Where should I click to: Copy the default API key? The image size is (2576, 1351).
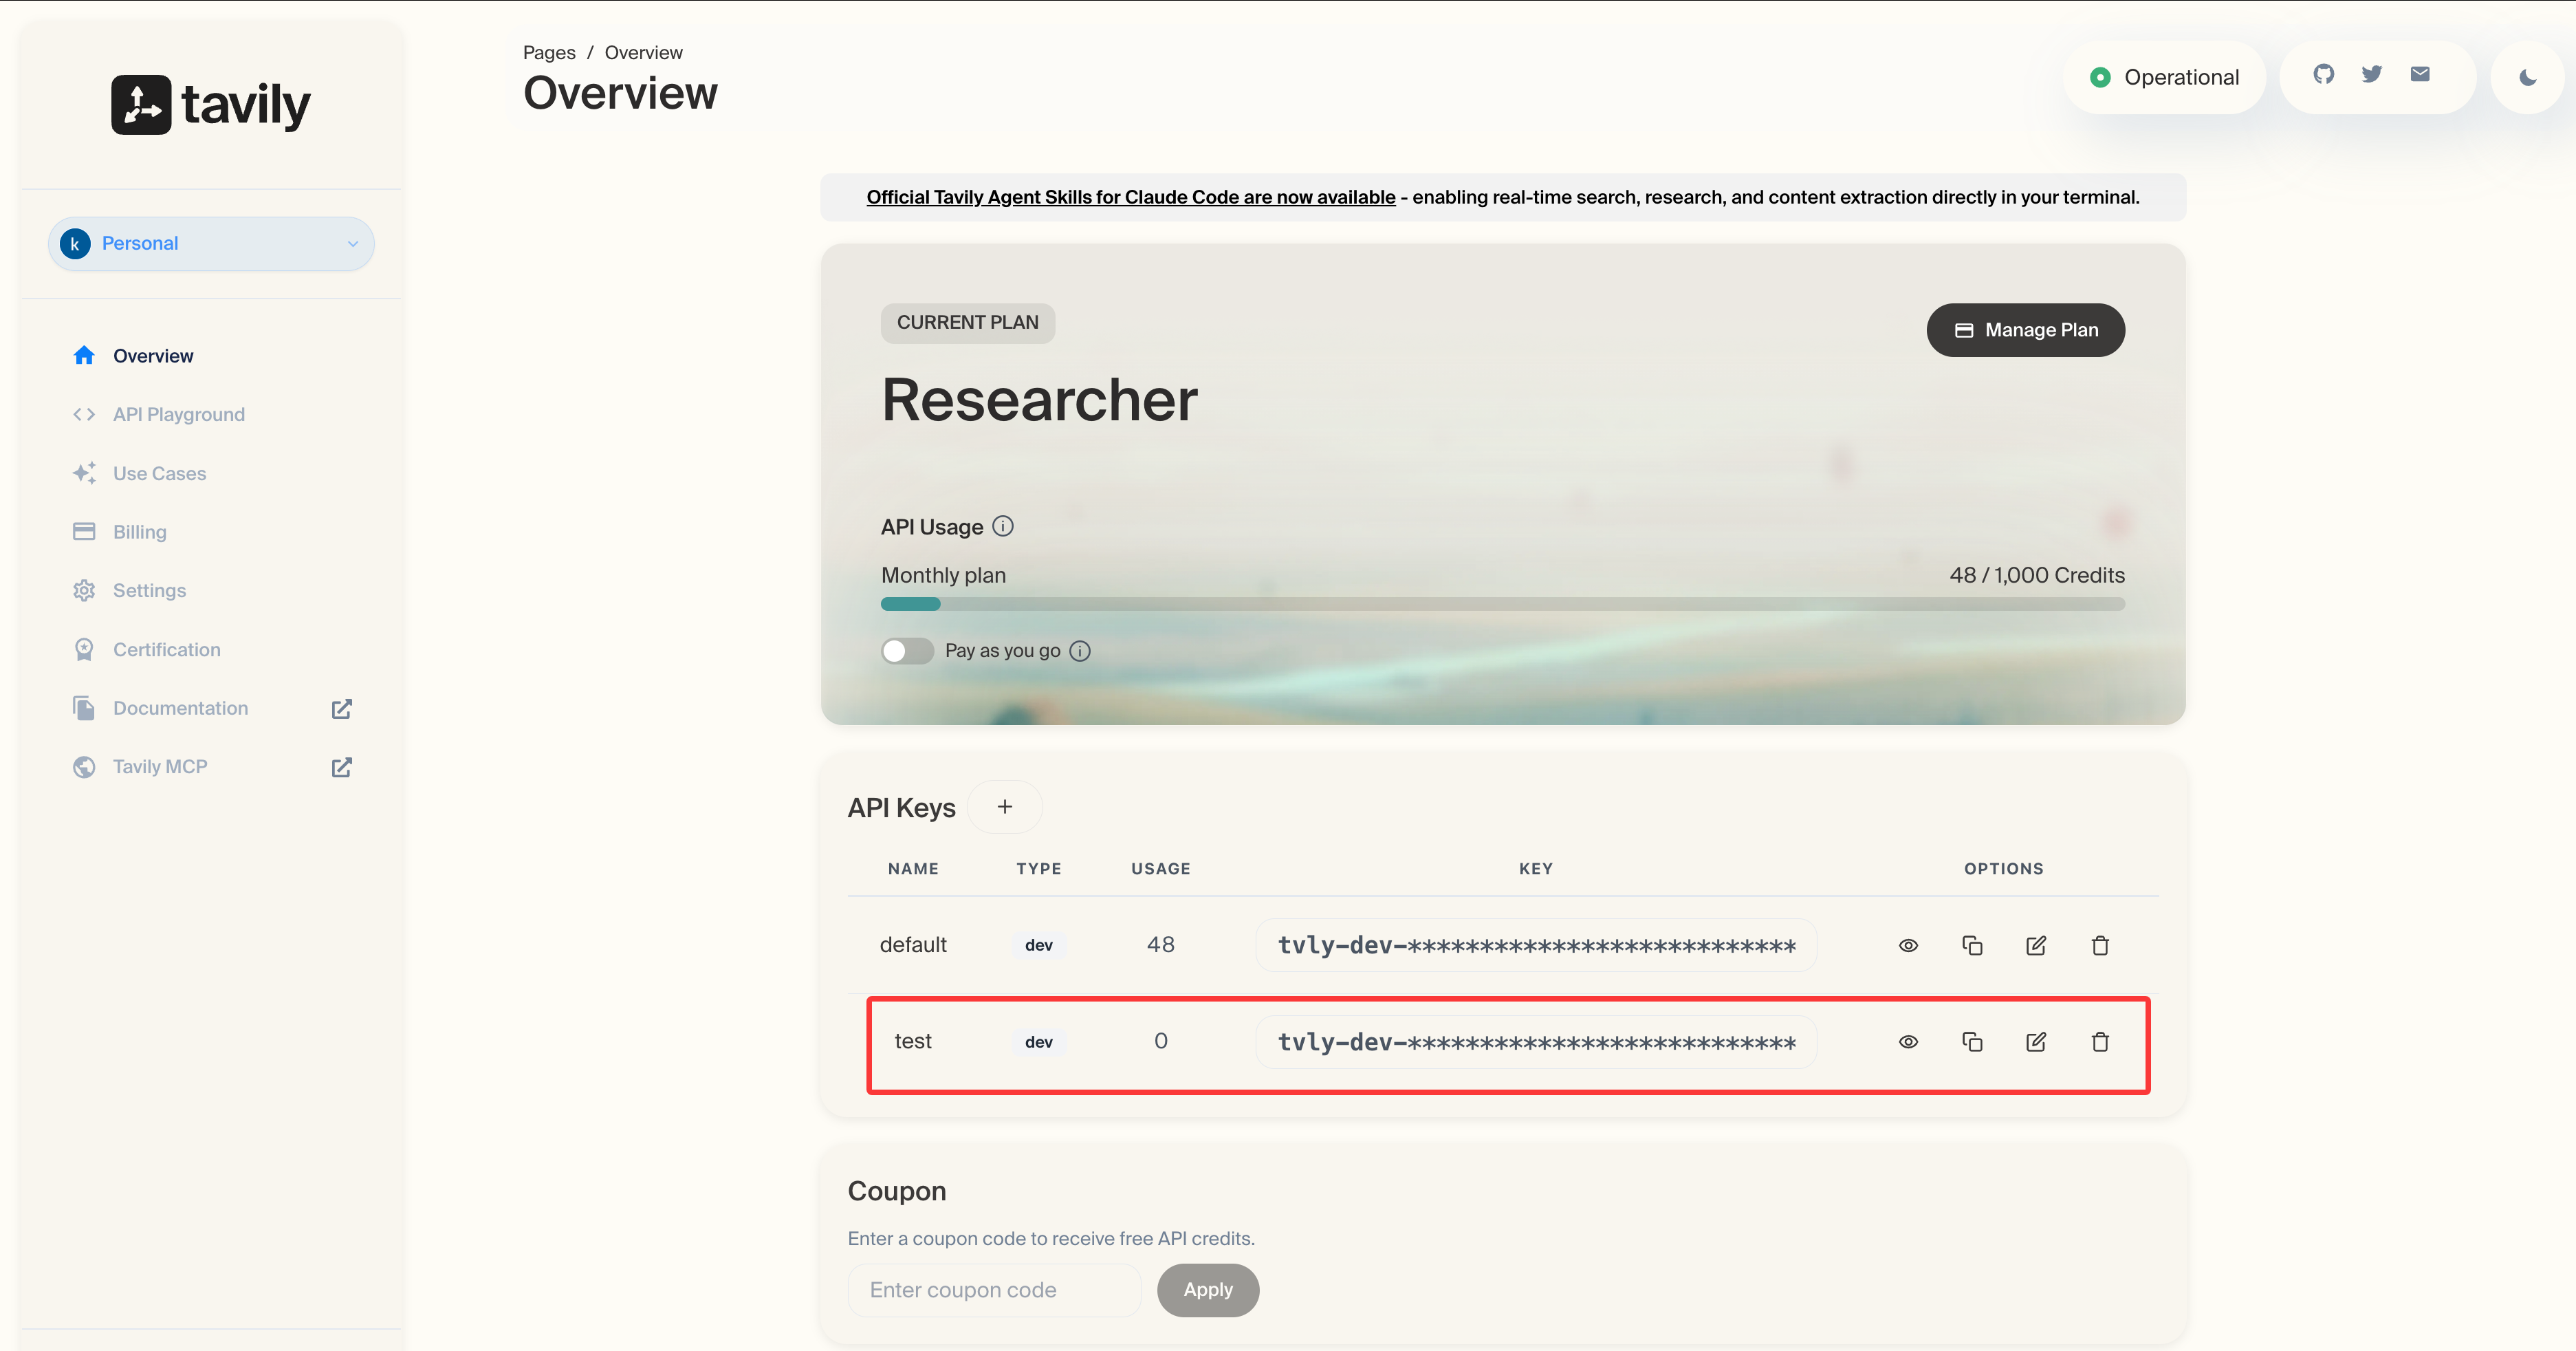click(1972, 945)
